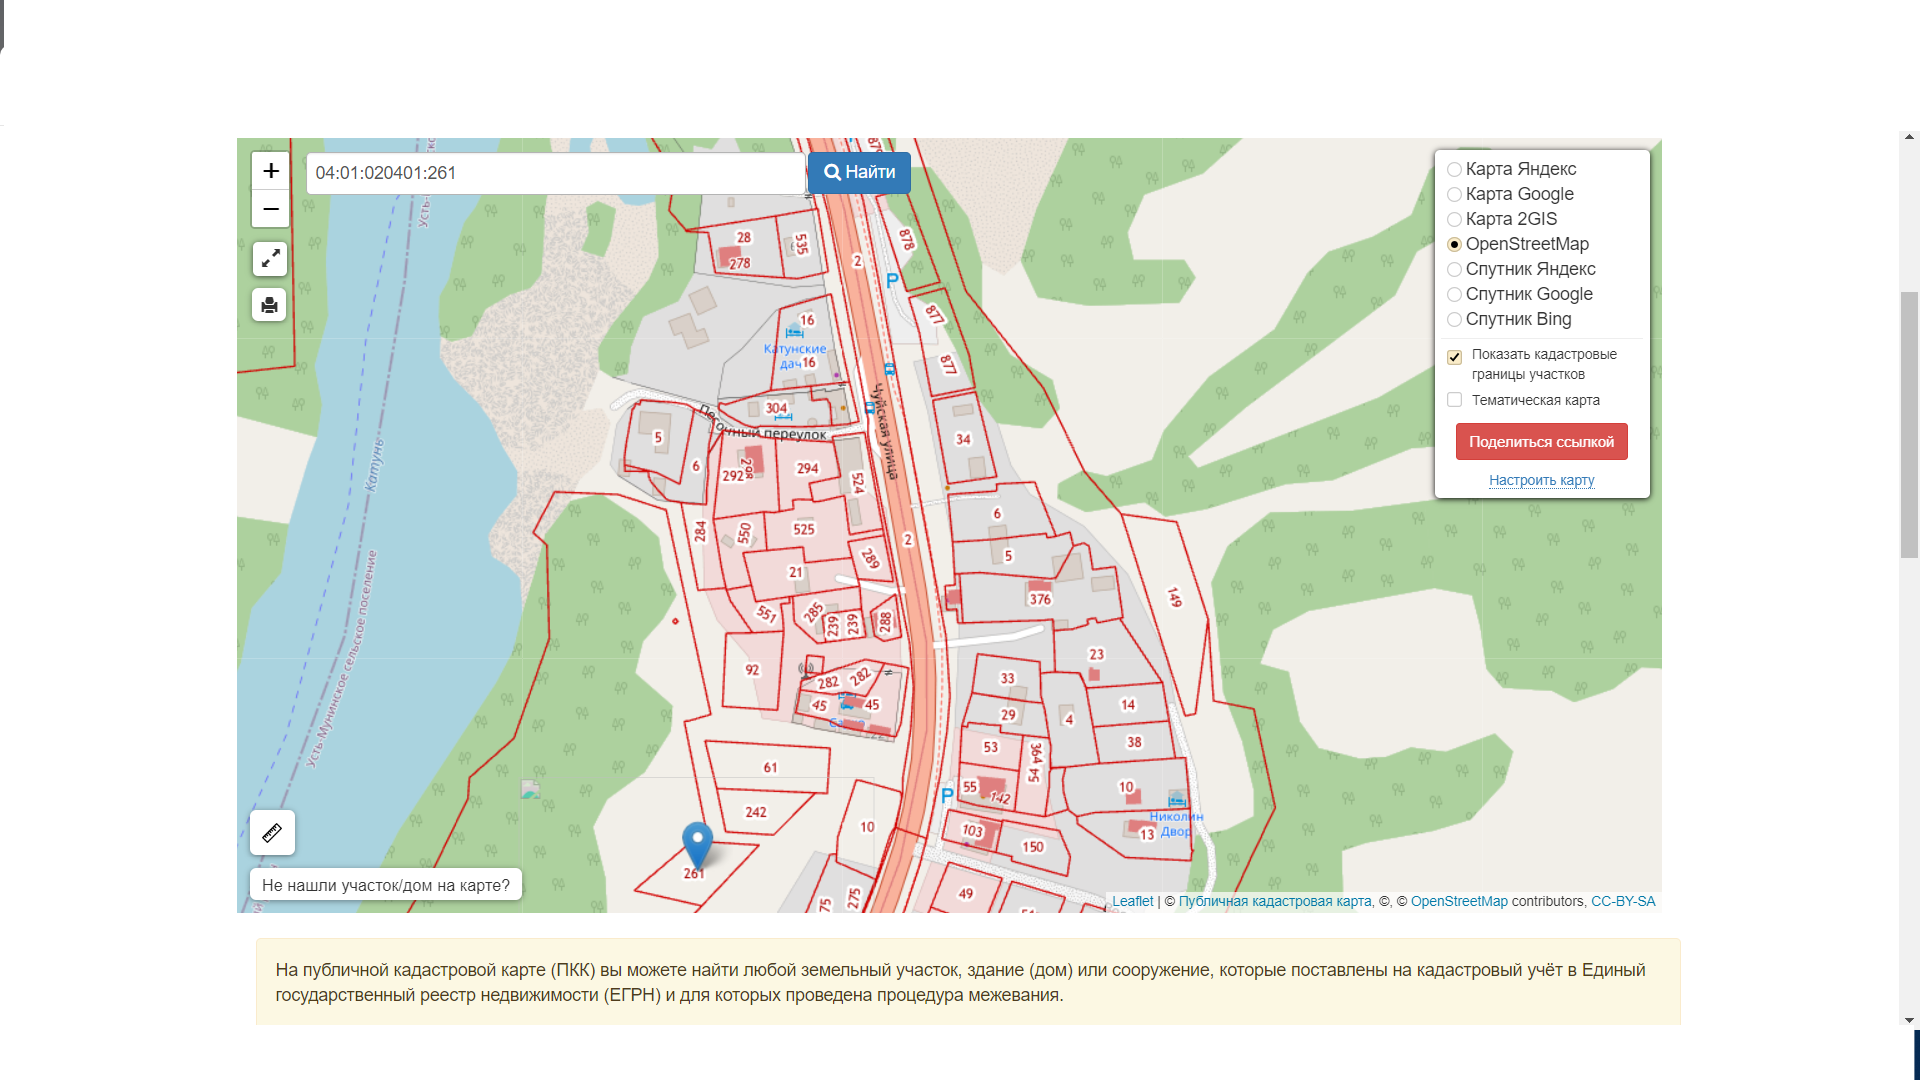Click Поделиться ссылкой button
The height and width of the screenshot is (1080, 1920).
click(x=1541, y=442)
